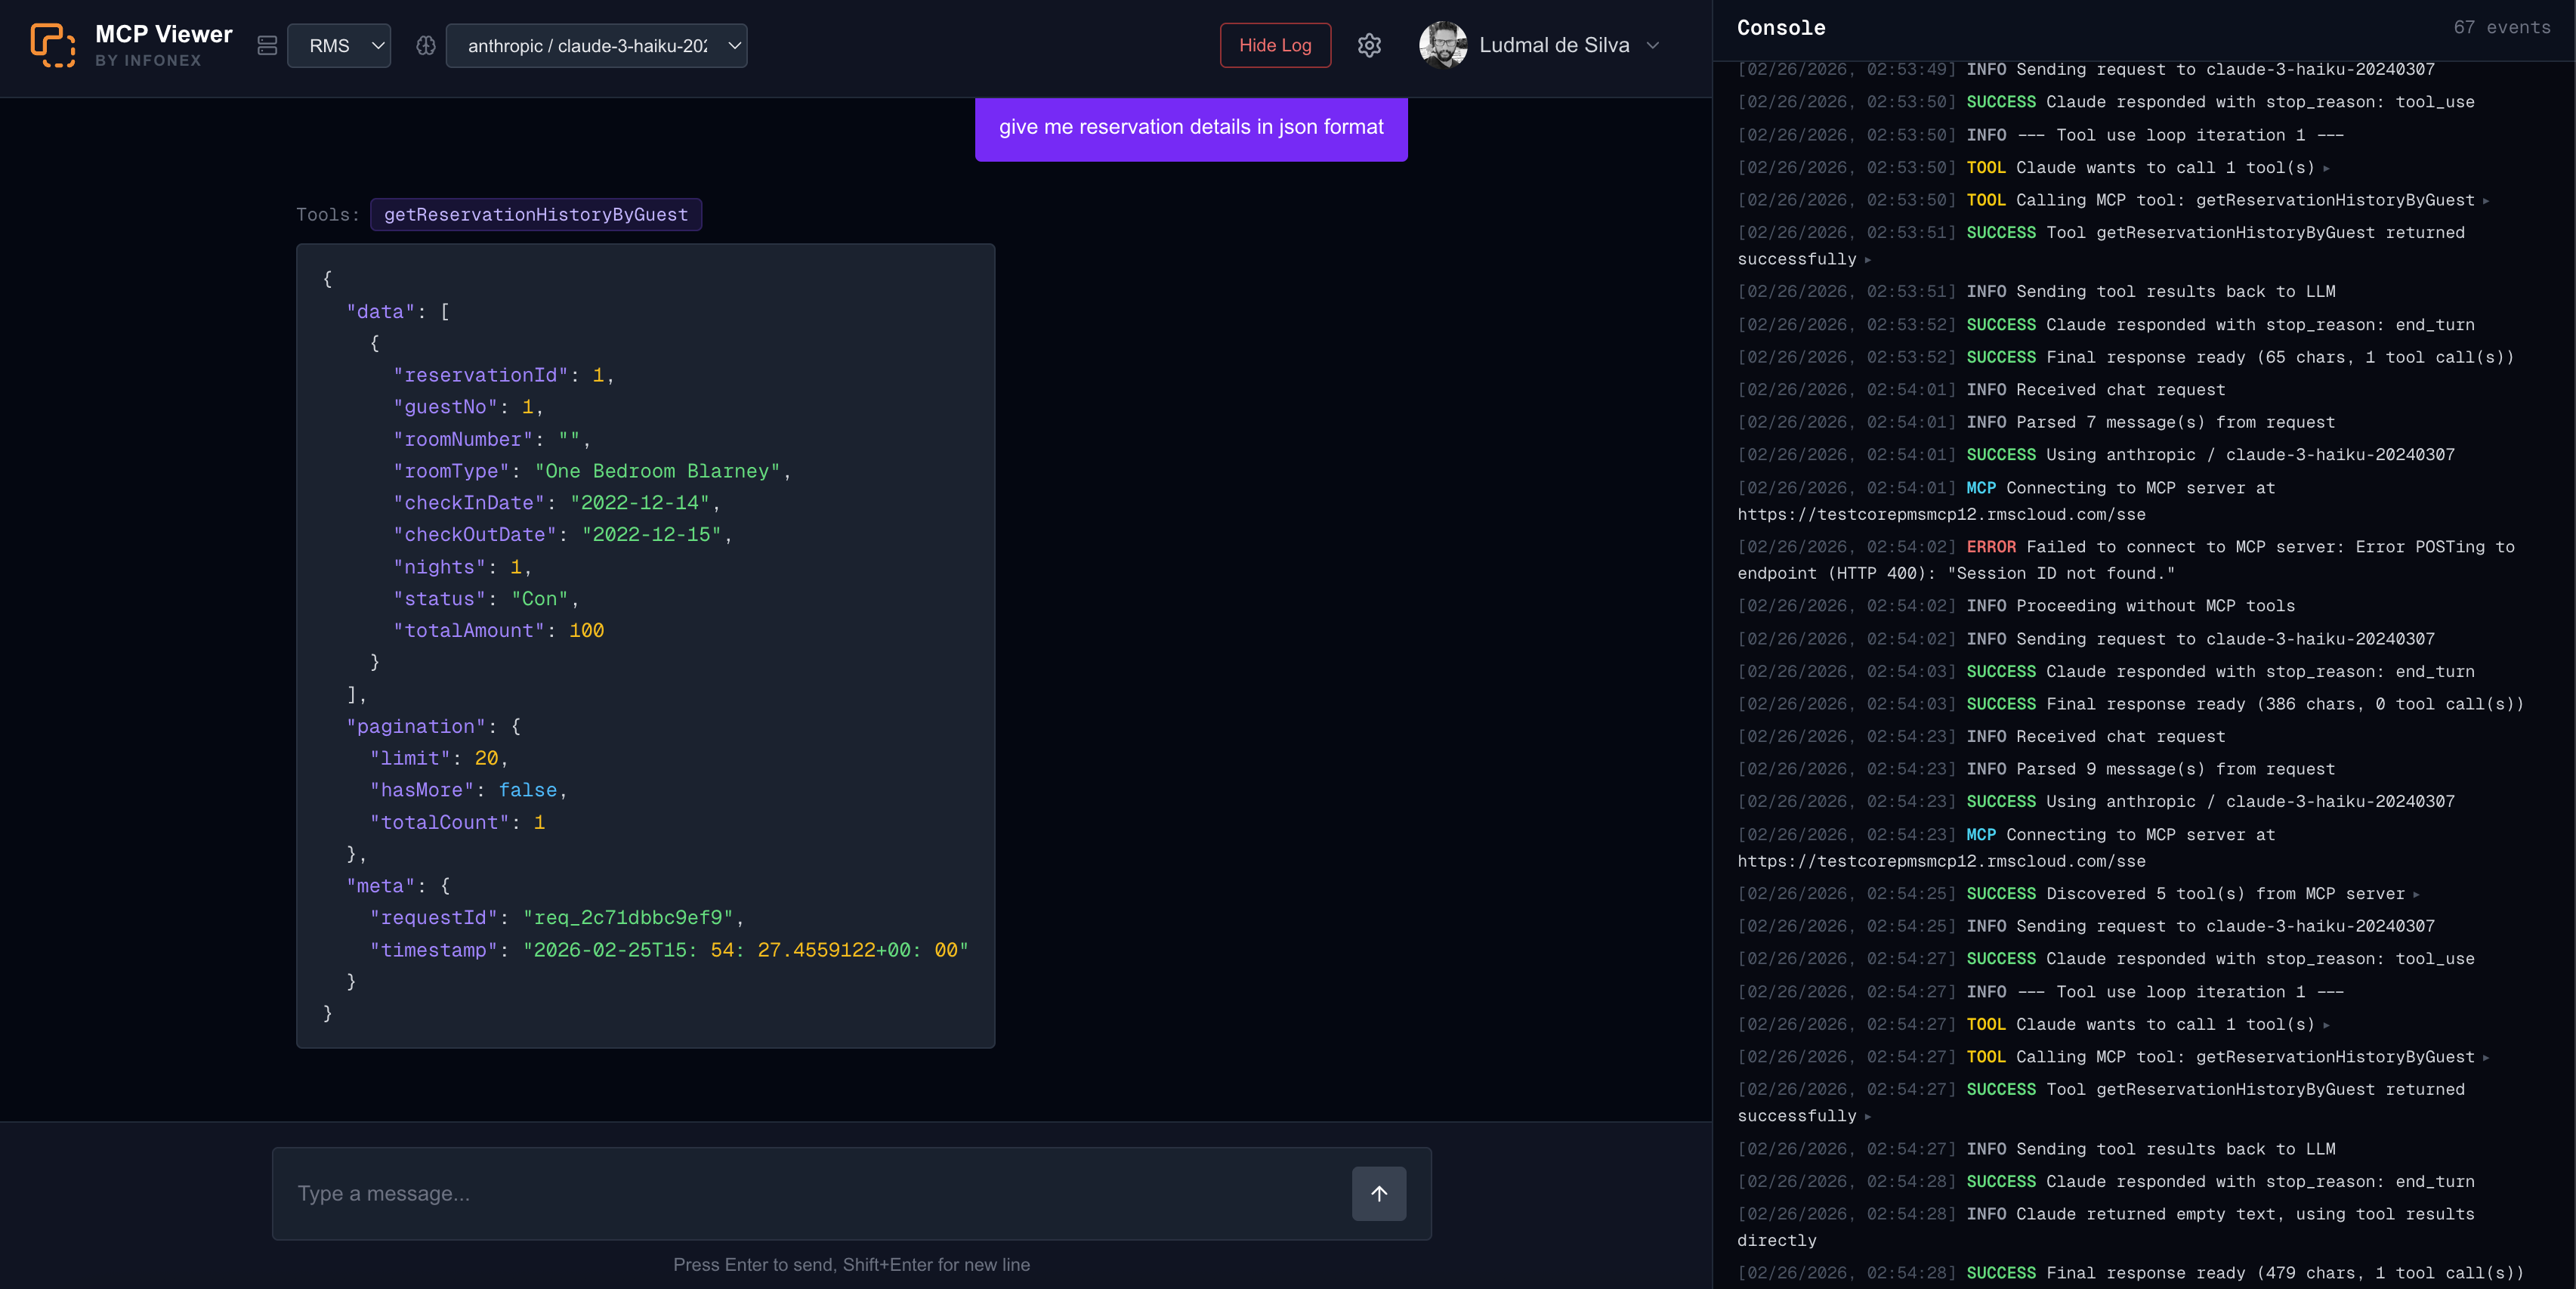The image size is (2576, 1289).
Task: Open the settings gear
Action: click(x=1369, y=45)
